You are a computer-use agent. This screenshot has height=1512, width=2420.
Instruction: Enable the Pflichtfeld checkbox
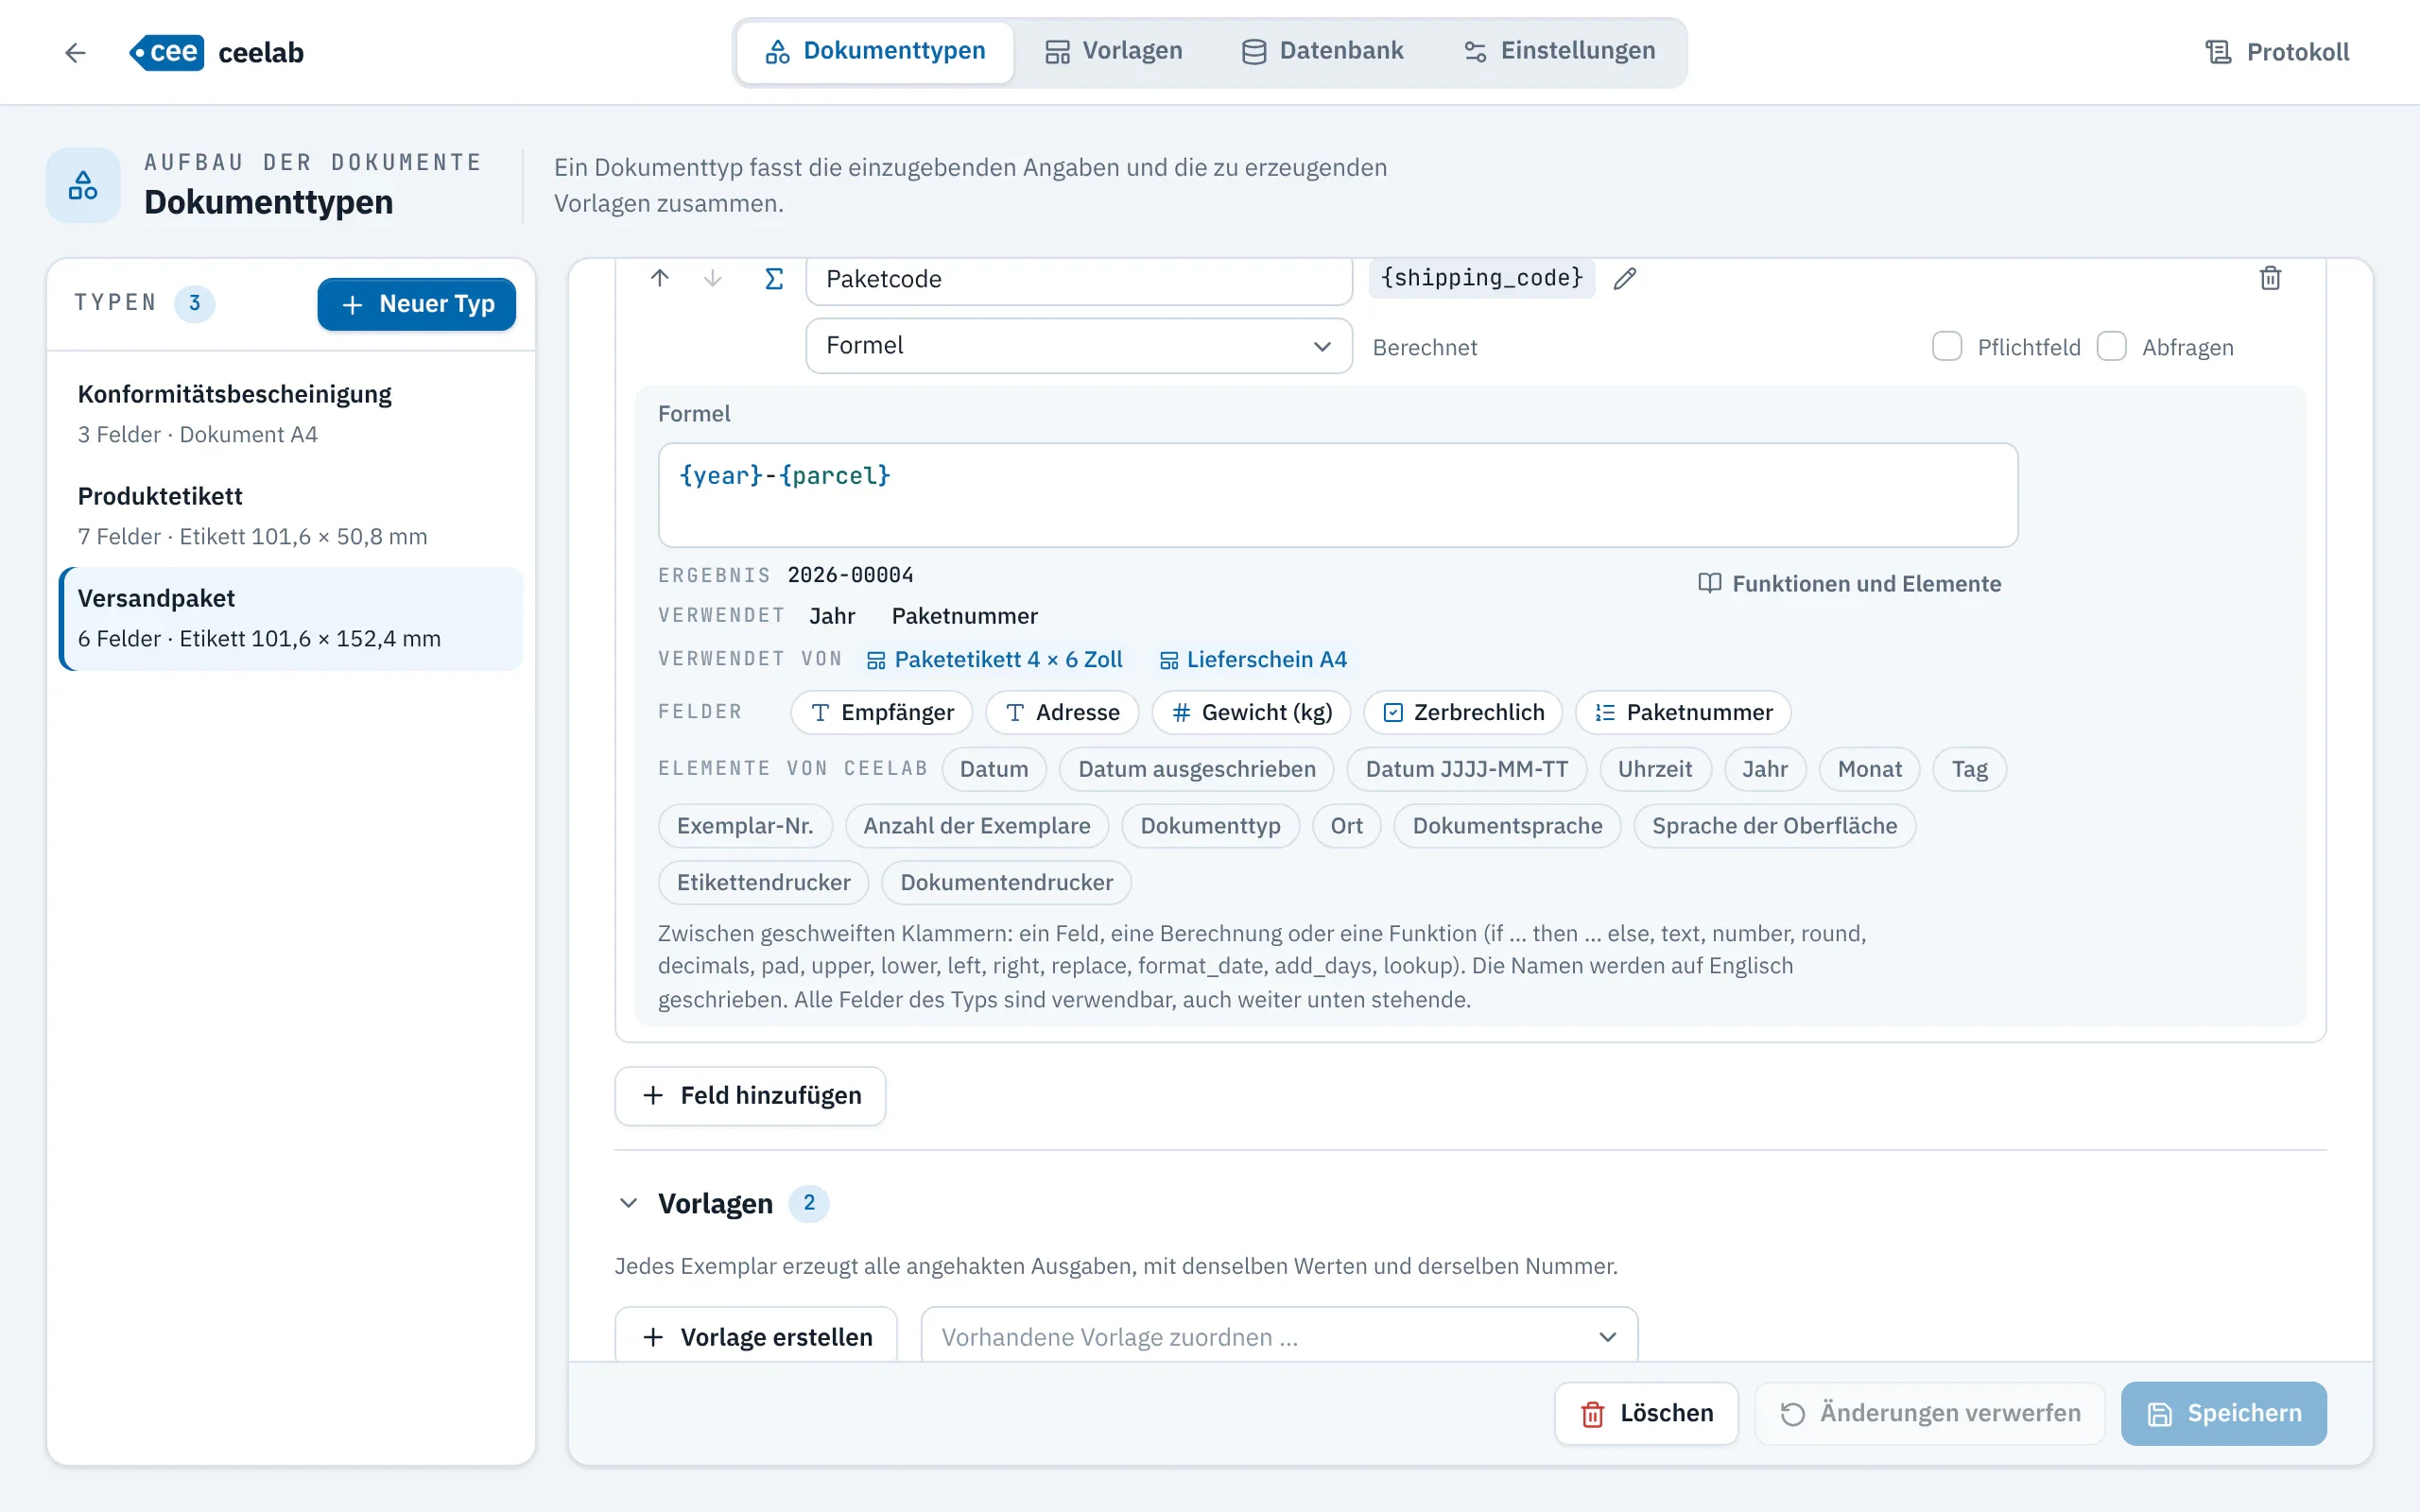point(1946,346)
